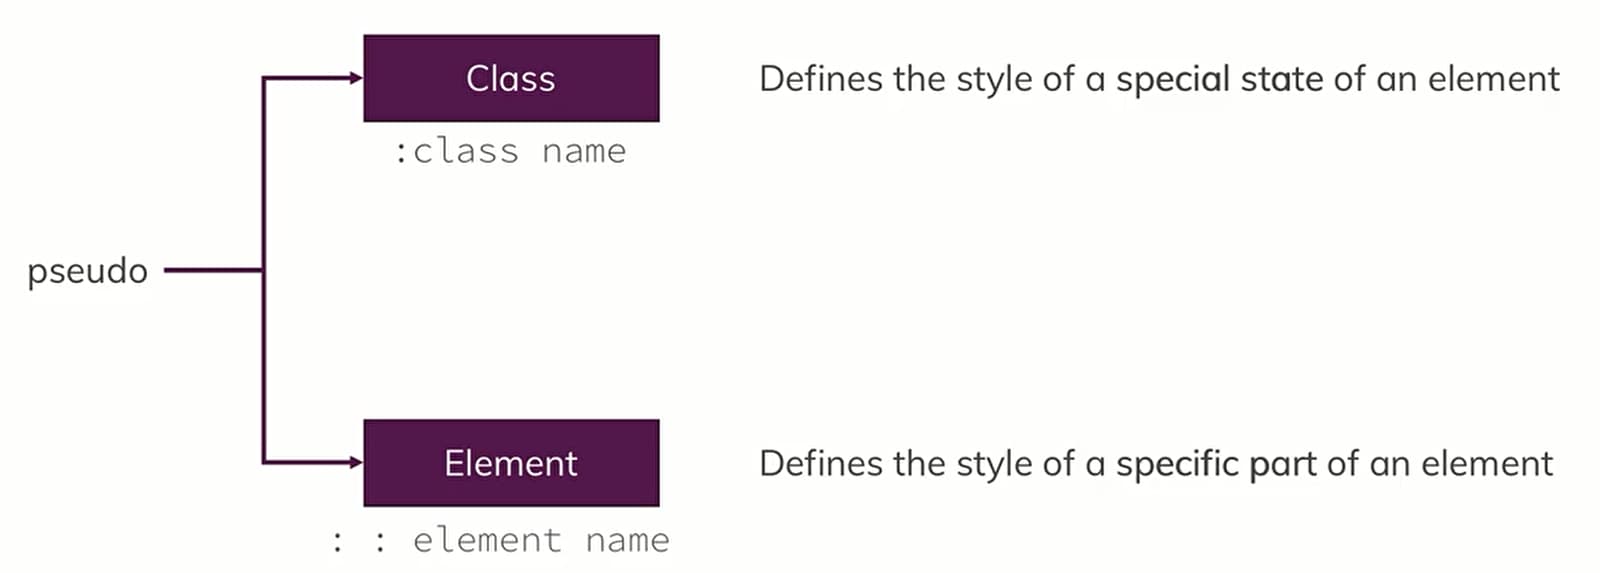The height and width of the screenshot is (573, 1600).
Task: Click the double colon before element name
Action: [x=359, y=542]
